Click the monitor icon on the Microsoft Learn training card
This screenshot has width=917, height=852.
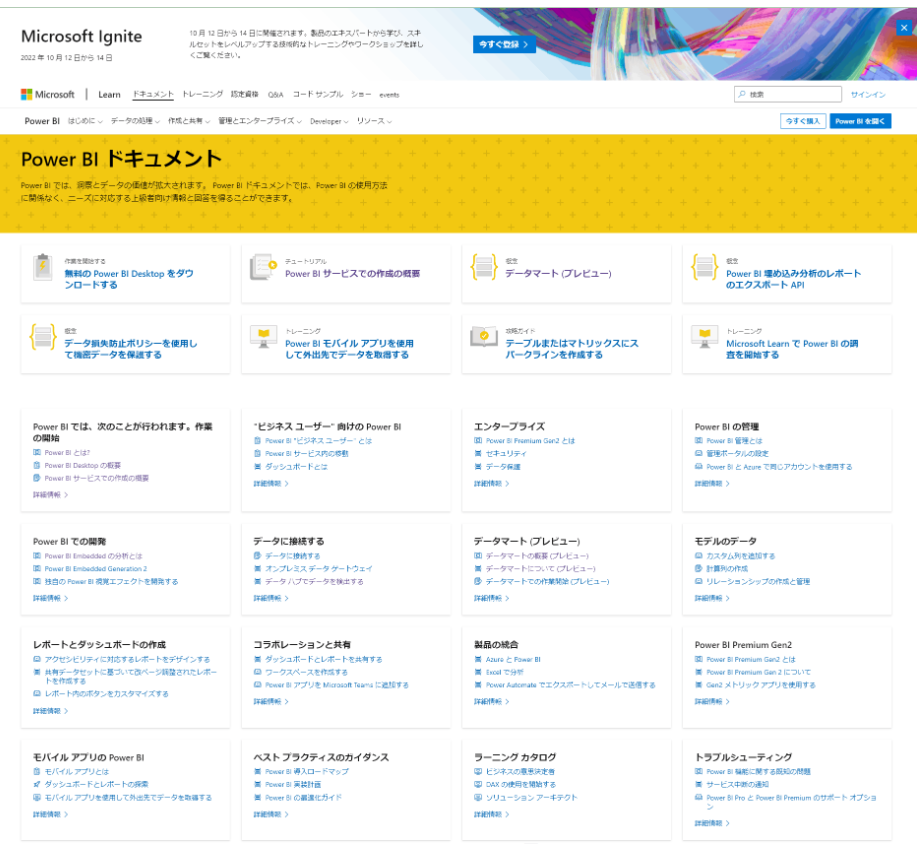coord(704,336)
